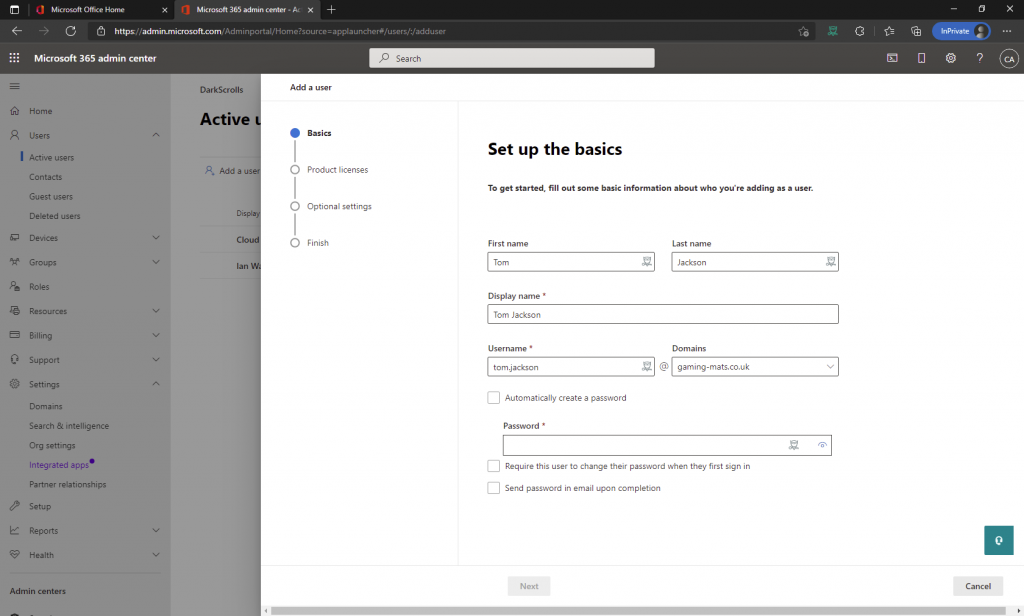Open Active users nav item
Screen dimensions: 1024x616
coord(52,157)
